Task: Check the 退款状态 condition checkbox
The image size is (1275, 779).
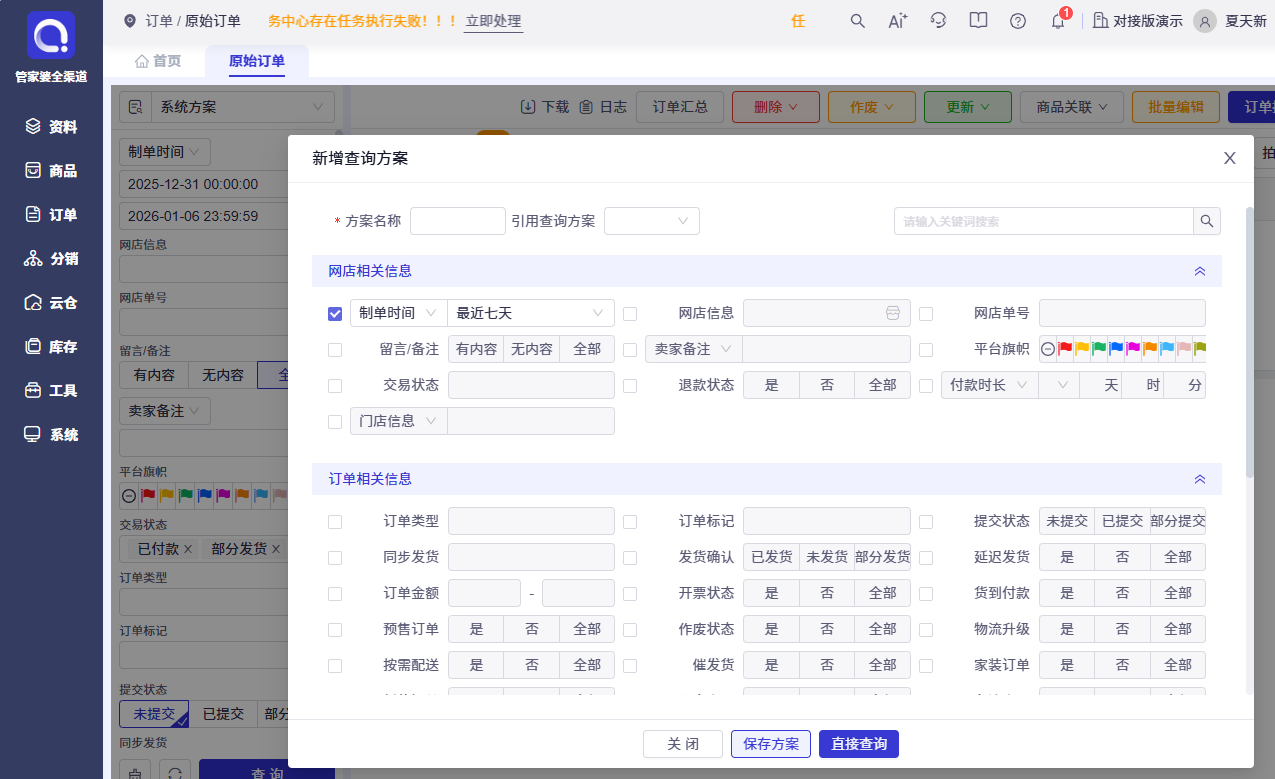Action: coord(630,386)
